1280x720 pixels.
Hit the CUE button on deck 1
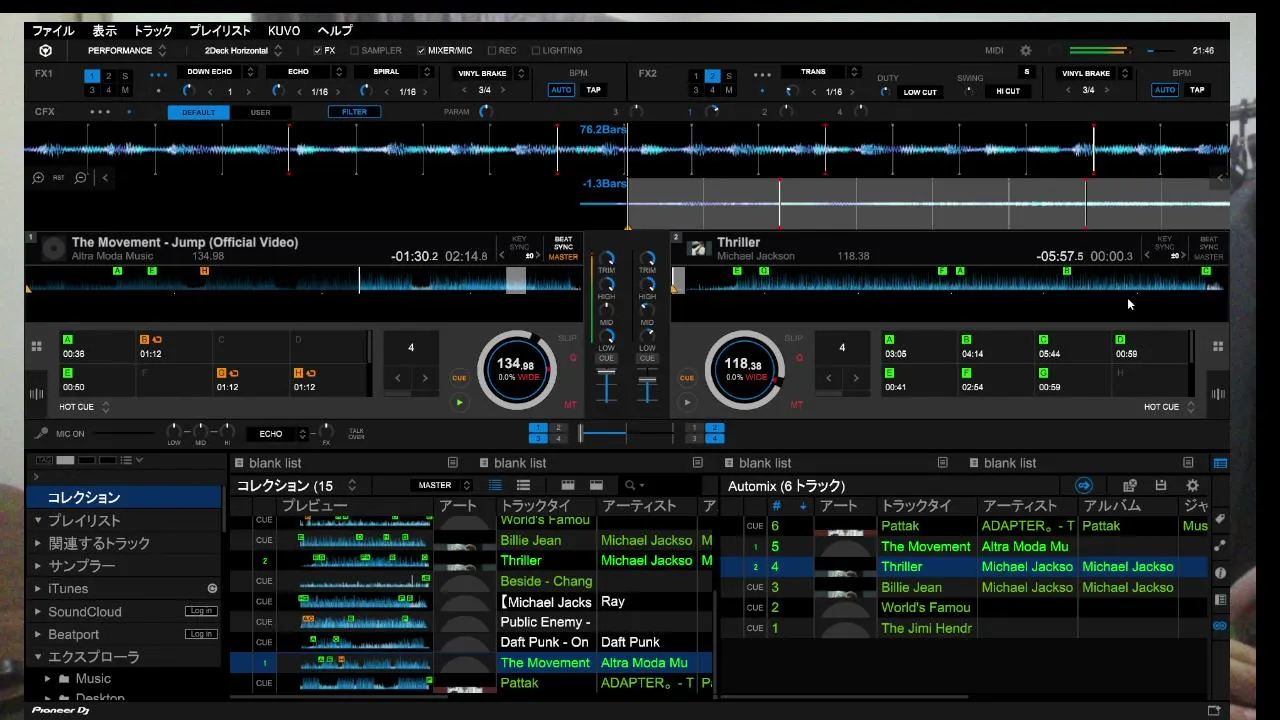click(x=459, y=378)
